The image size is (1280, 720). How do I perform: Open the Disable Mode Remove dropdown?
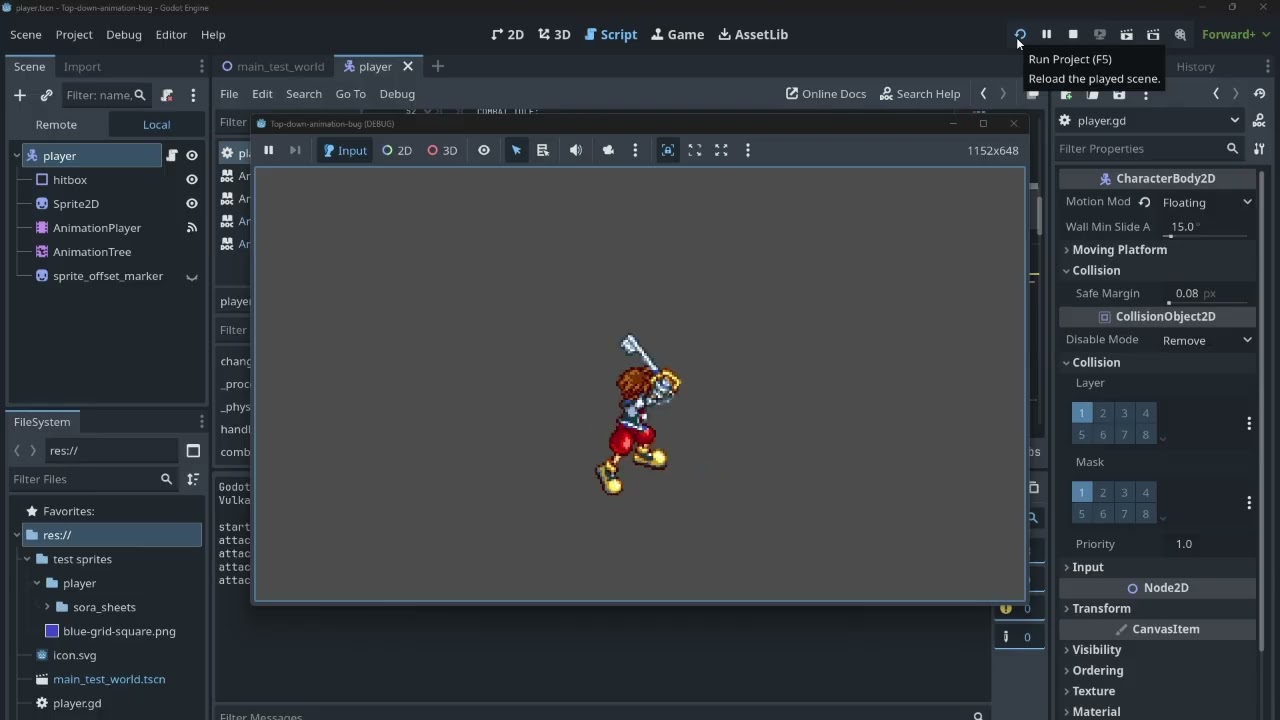pyautogui.click(x=1206, y=341)
